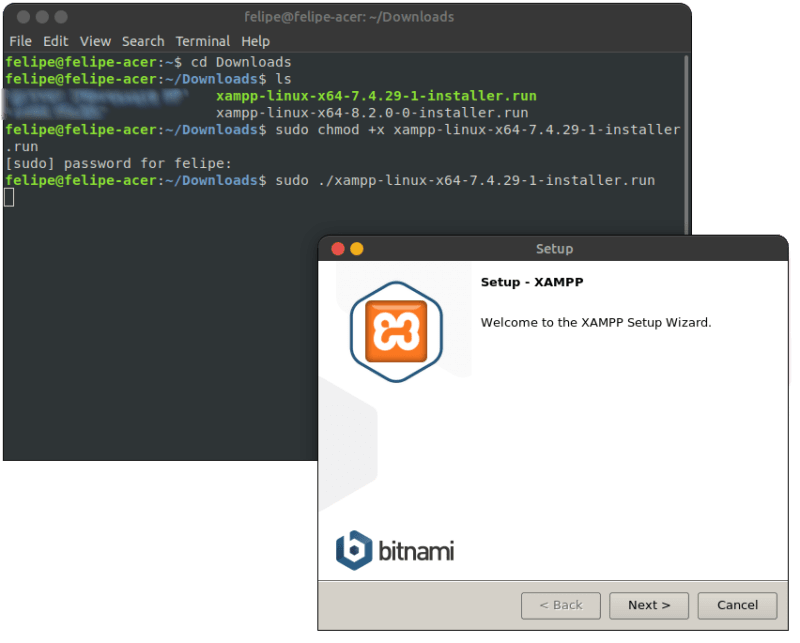
Task: Click the Next > button in the Setup wizard
Action: click(x=649, y=605)
